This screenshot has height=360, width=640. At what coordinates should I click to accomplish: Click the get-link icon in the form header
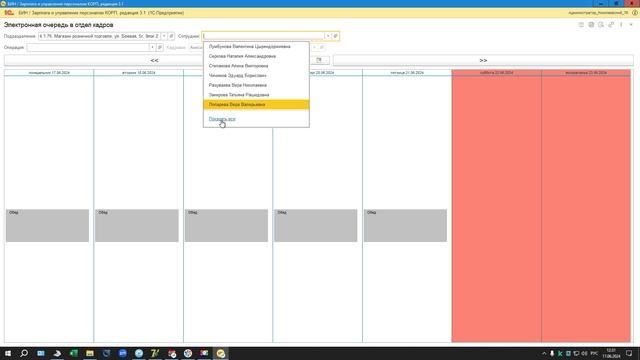click(611, 25)
